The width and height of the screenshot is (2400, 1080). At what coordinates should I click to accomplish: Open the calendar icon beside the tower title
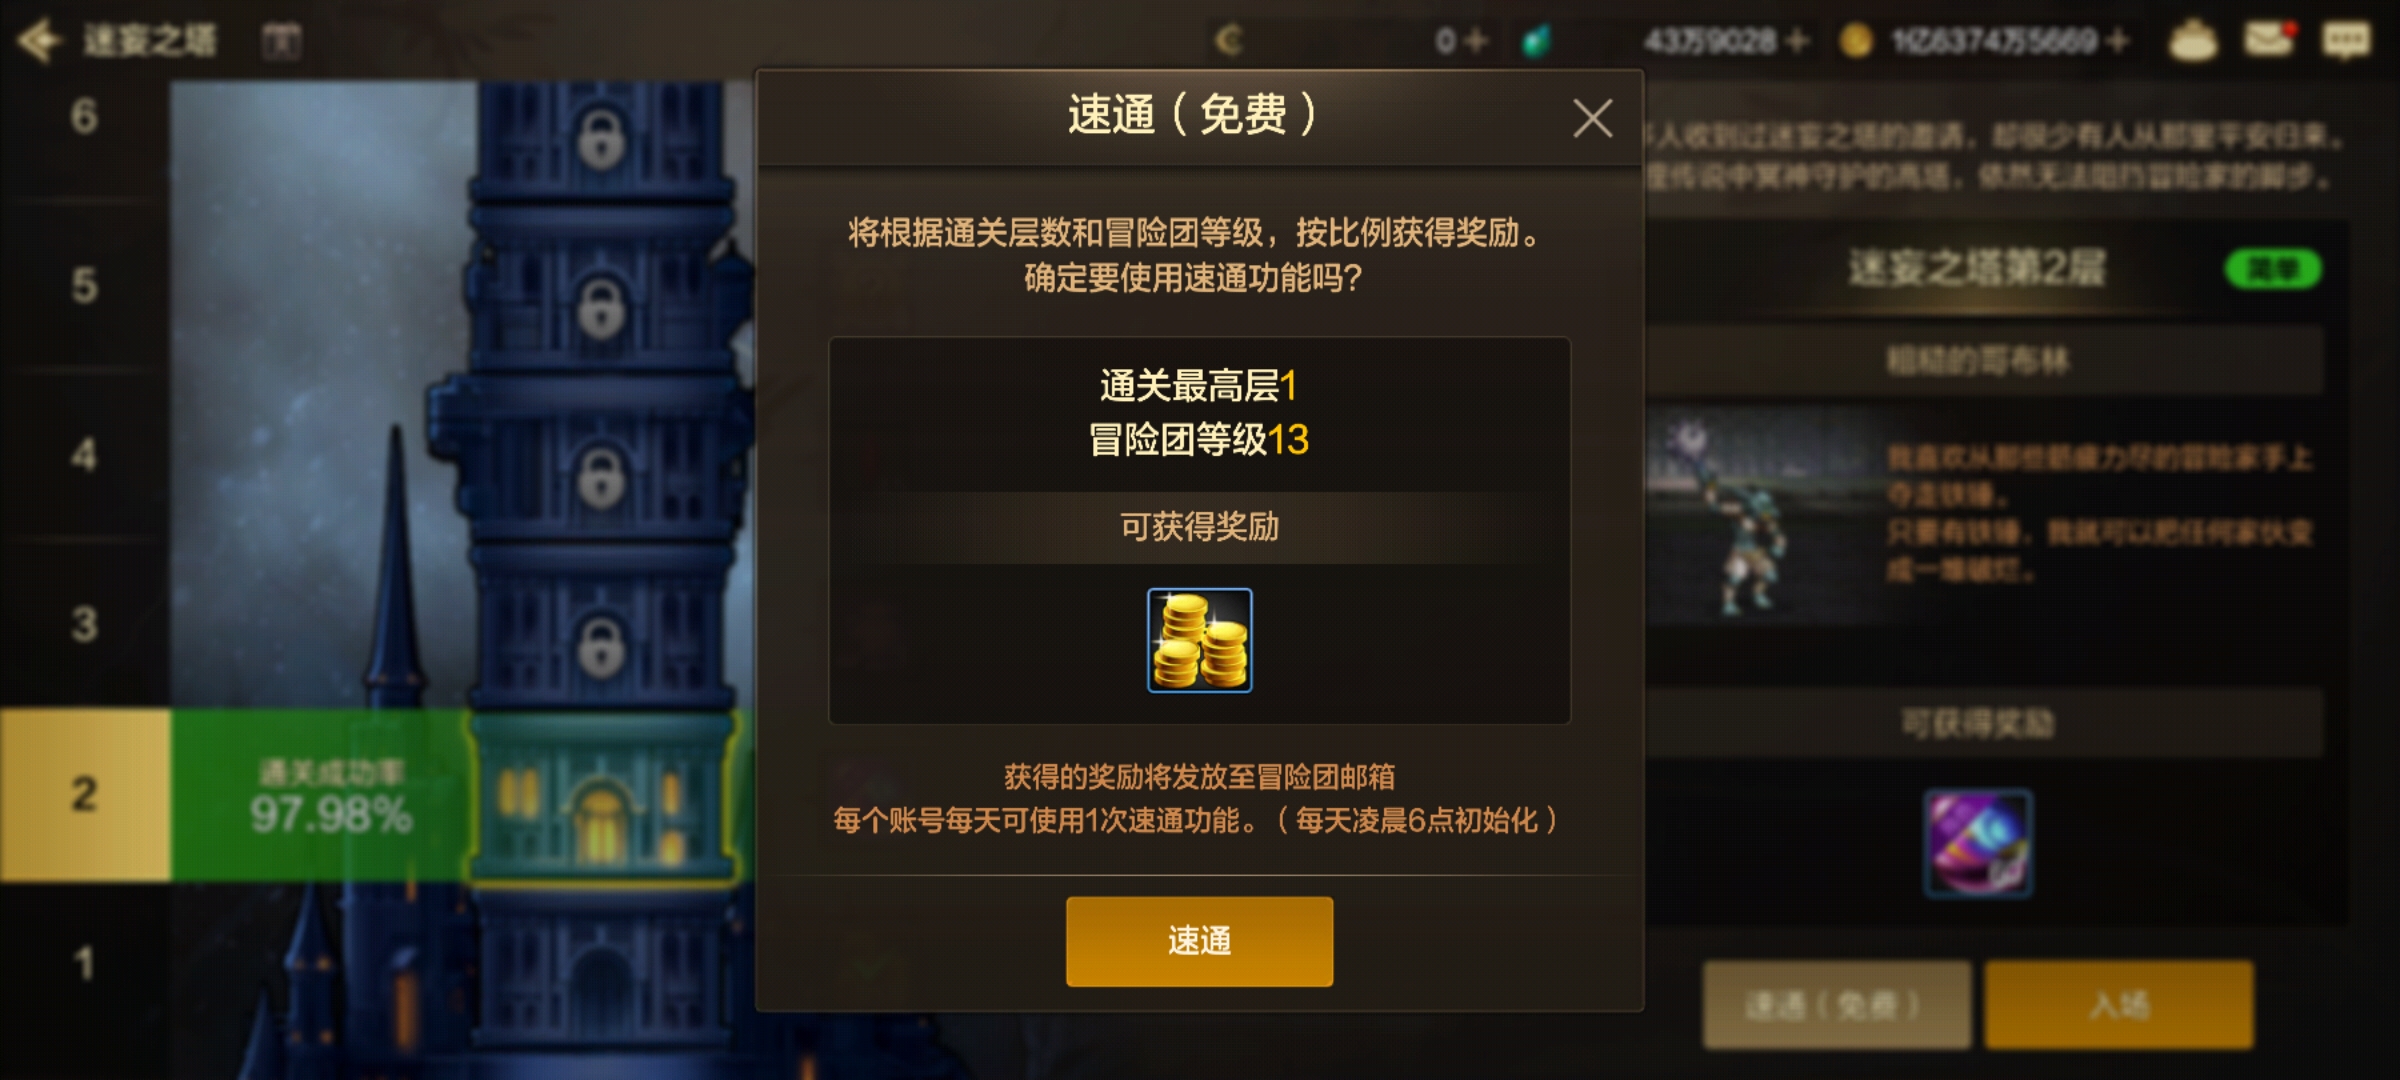tap(281, 41)
